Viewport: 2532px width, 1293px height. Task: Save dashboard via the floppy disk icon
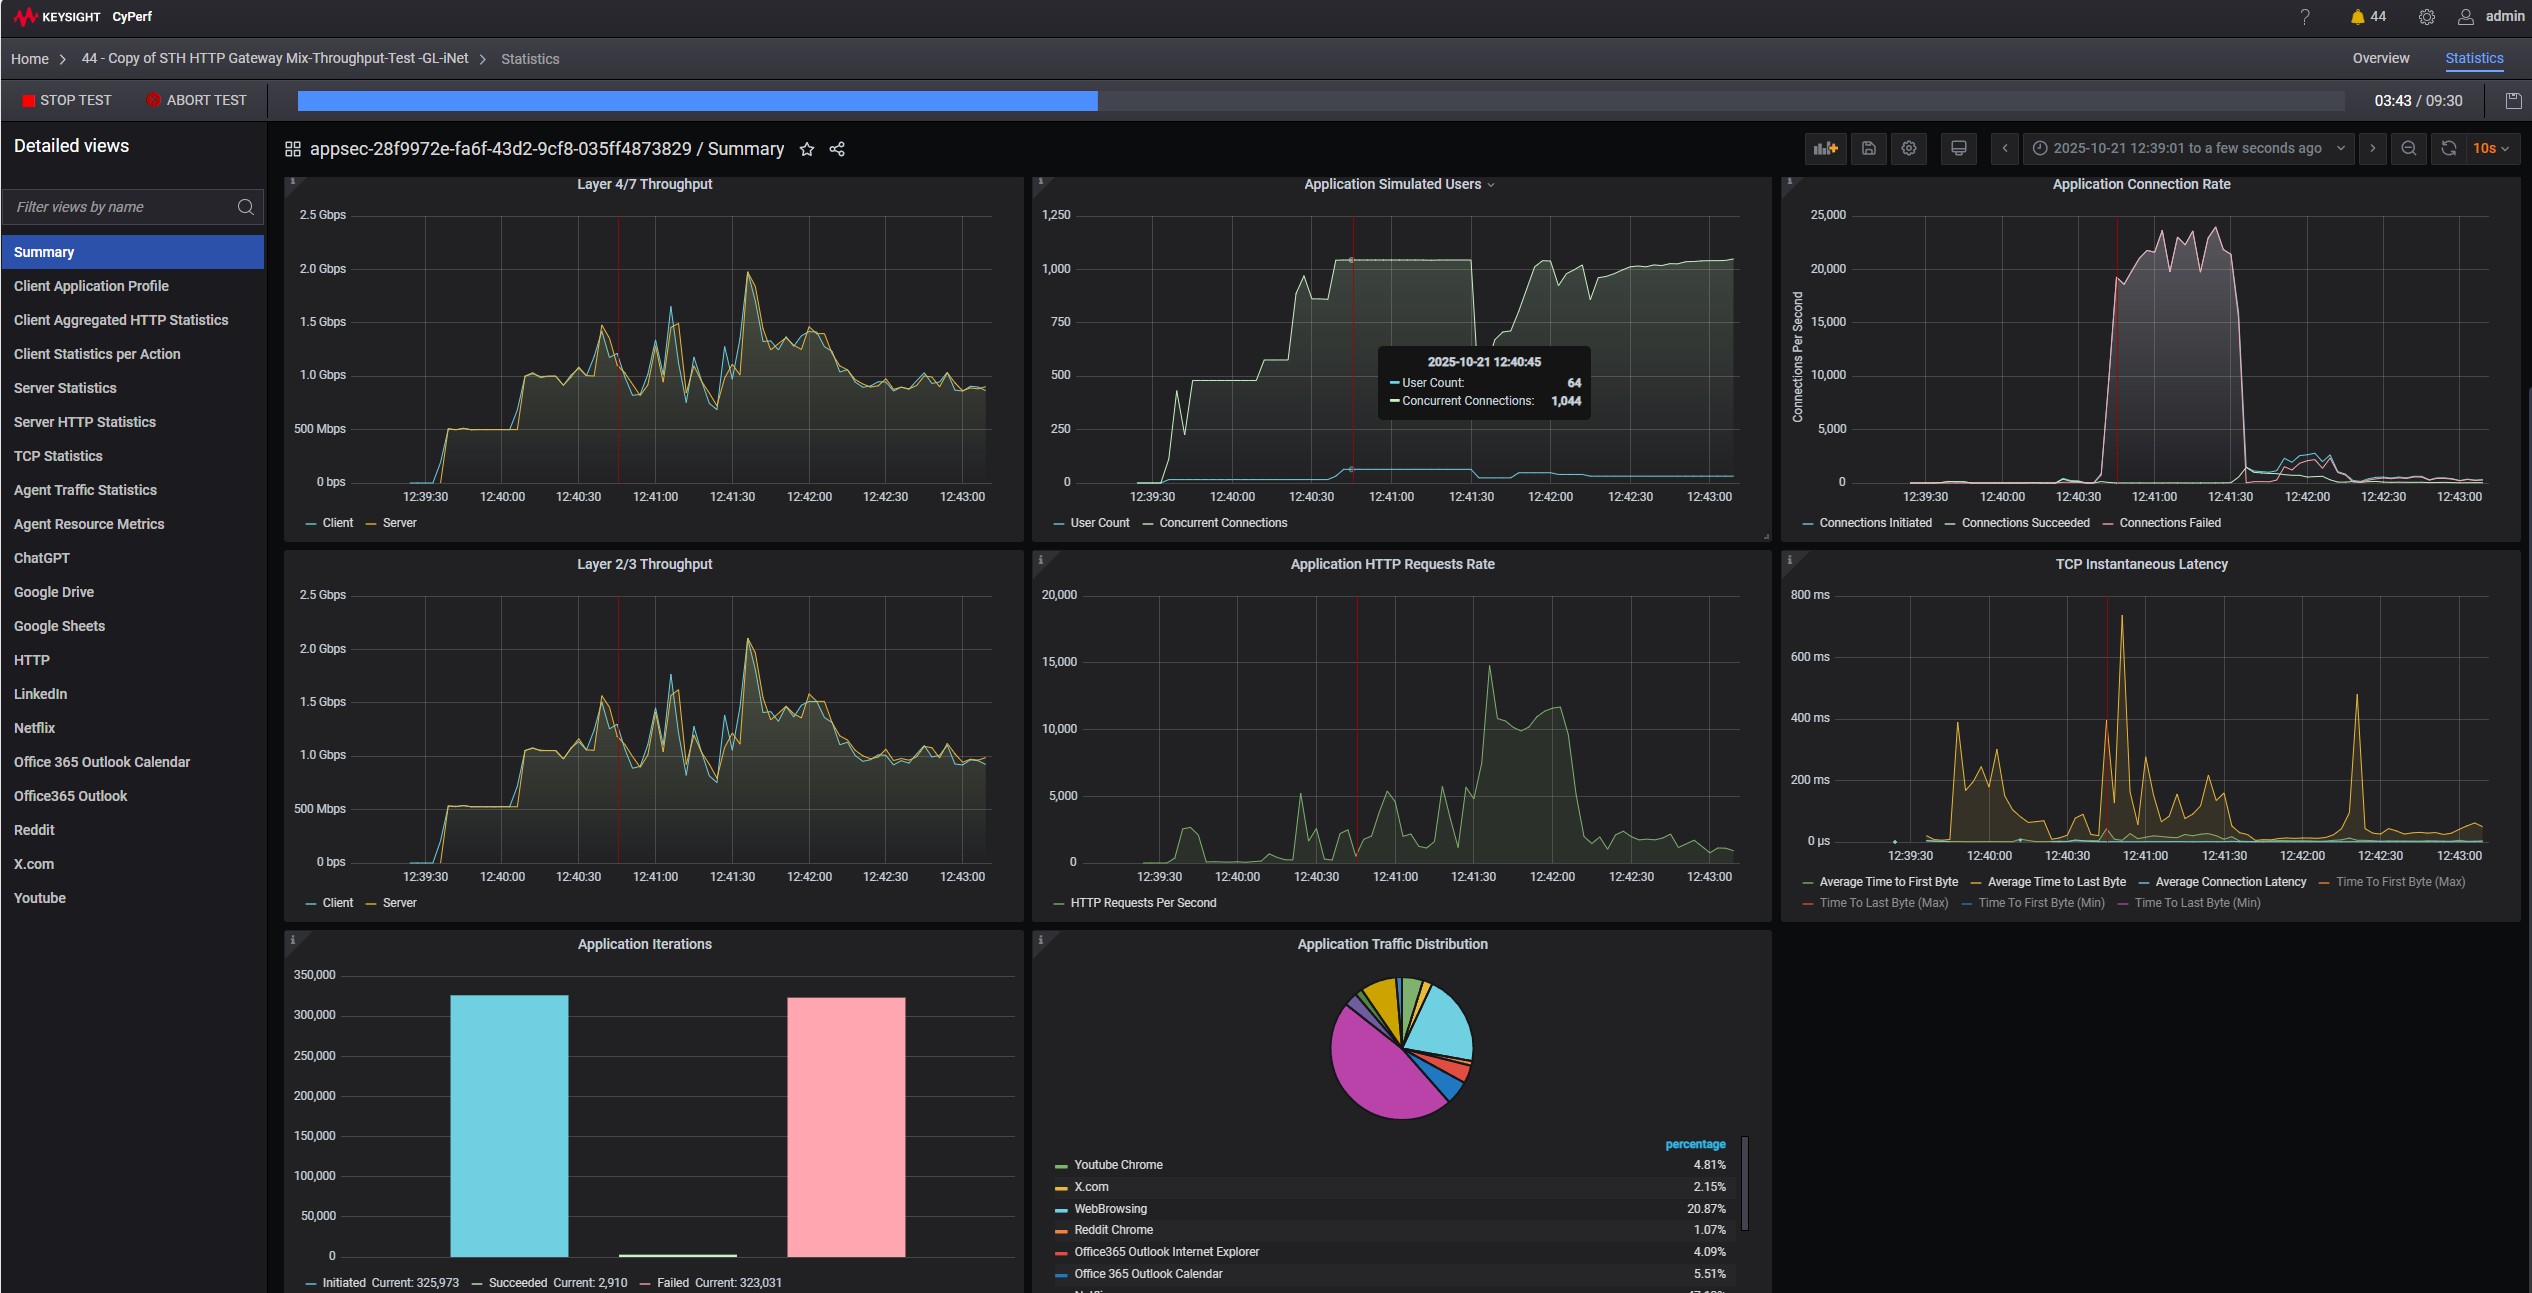(x=1868, y=148)
